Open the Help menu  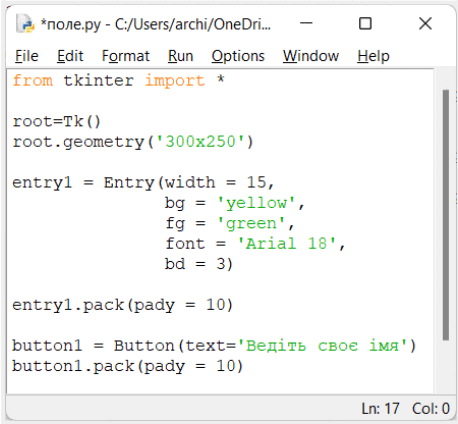pyautogui.click(x=373, y=56)
